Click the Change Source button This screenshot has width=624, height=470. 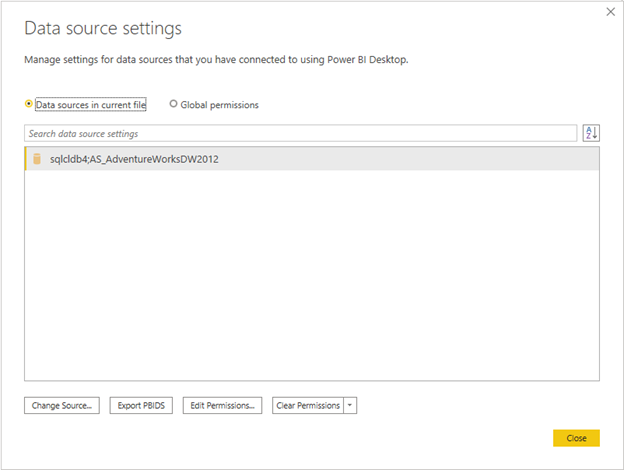[x=62, y=405]
